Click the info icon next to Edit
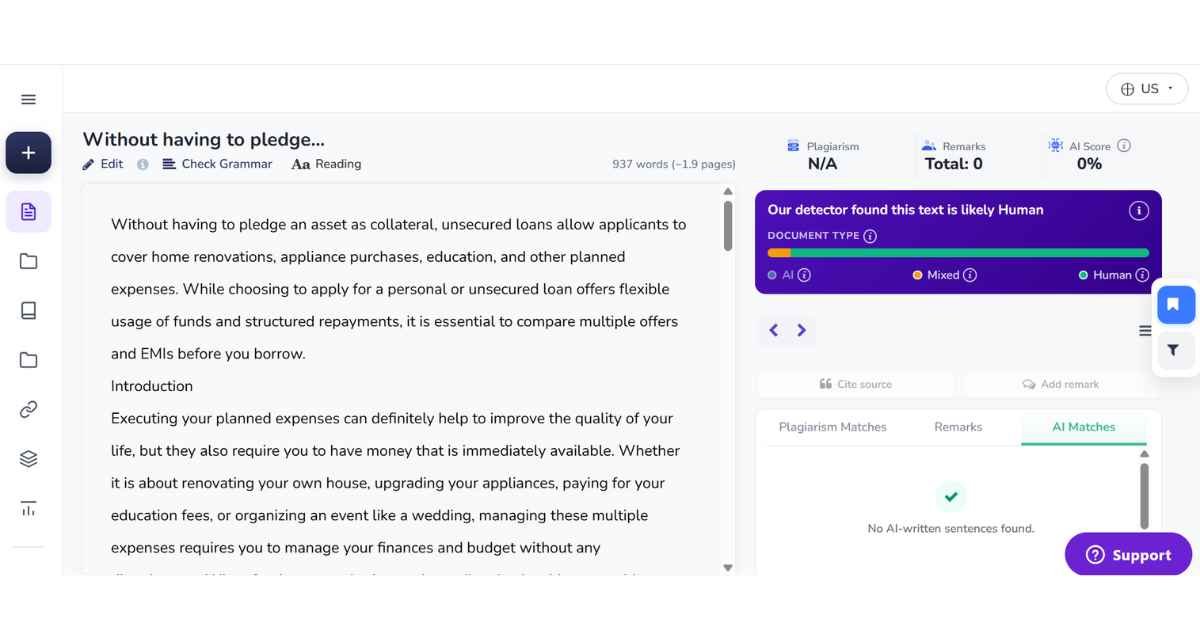The height and width of the screenshot is (630, 1200). point(143,164)
